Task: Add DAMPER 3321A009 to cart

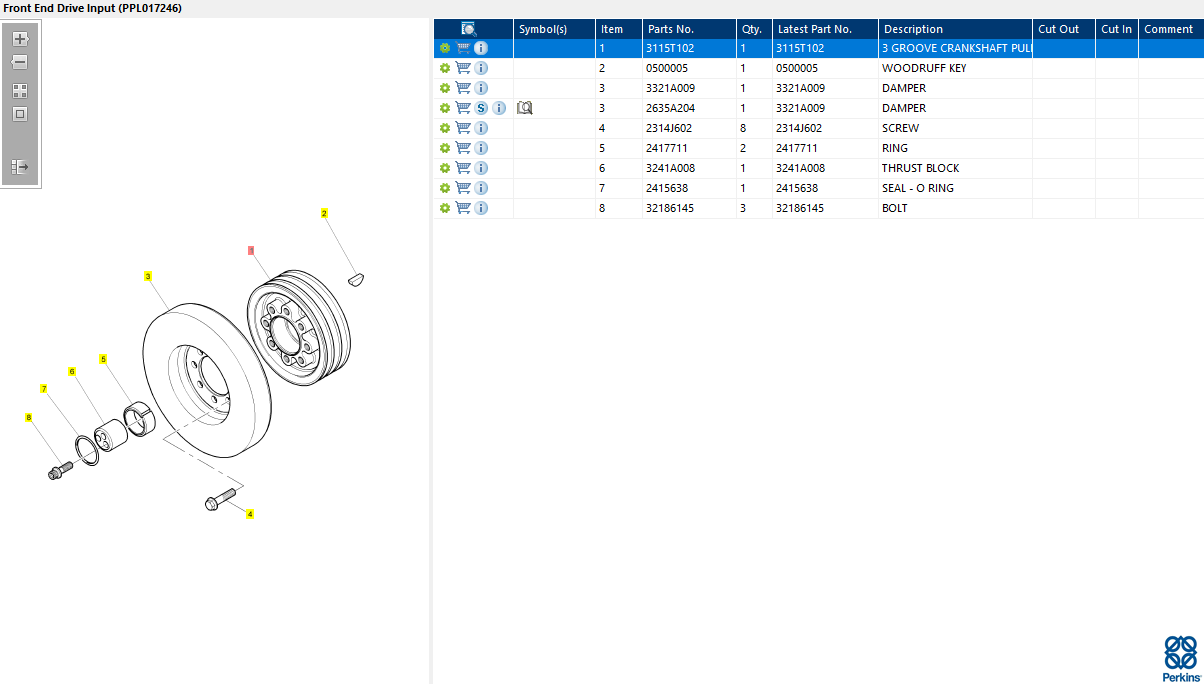Action: tap(463, 88)
